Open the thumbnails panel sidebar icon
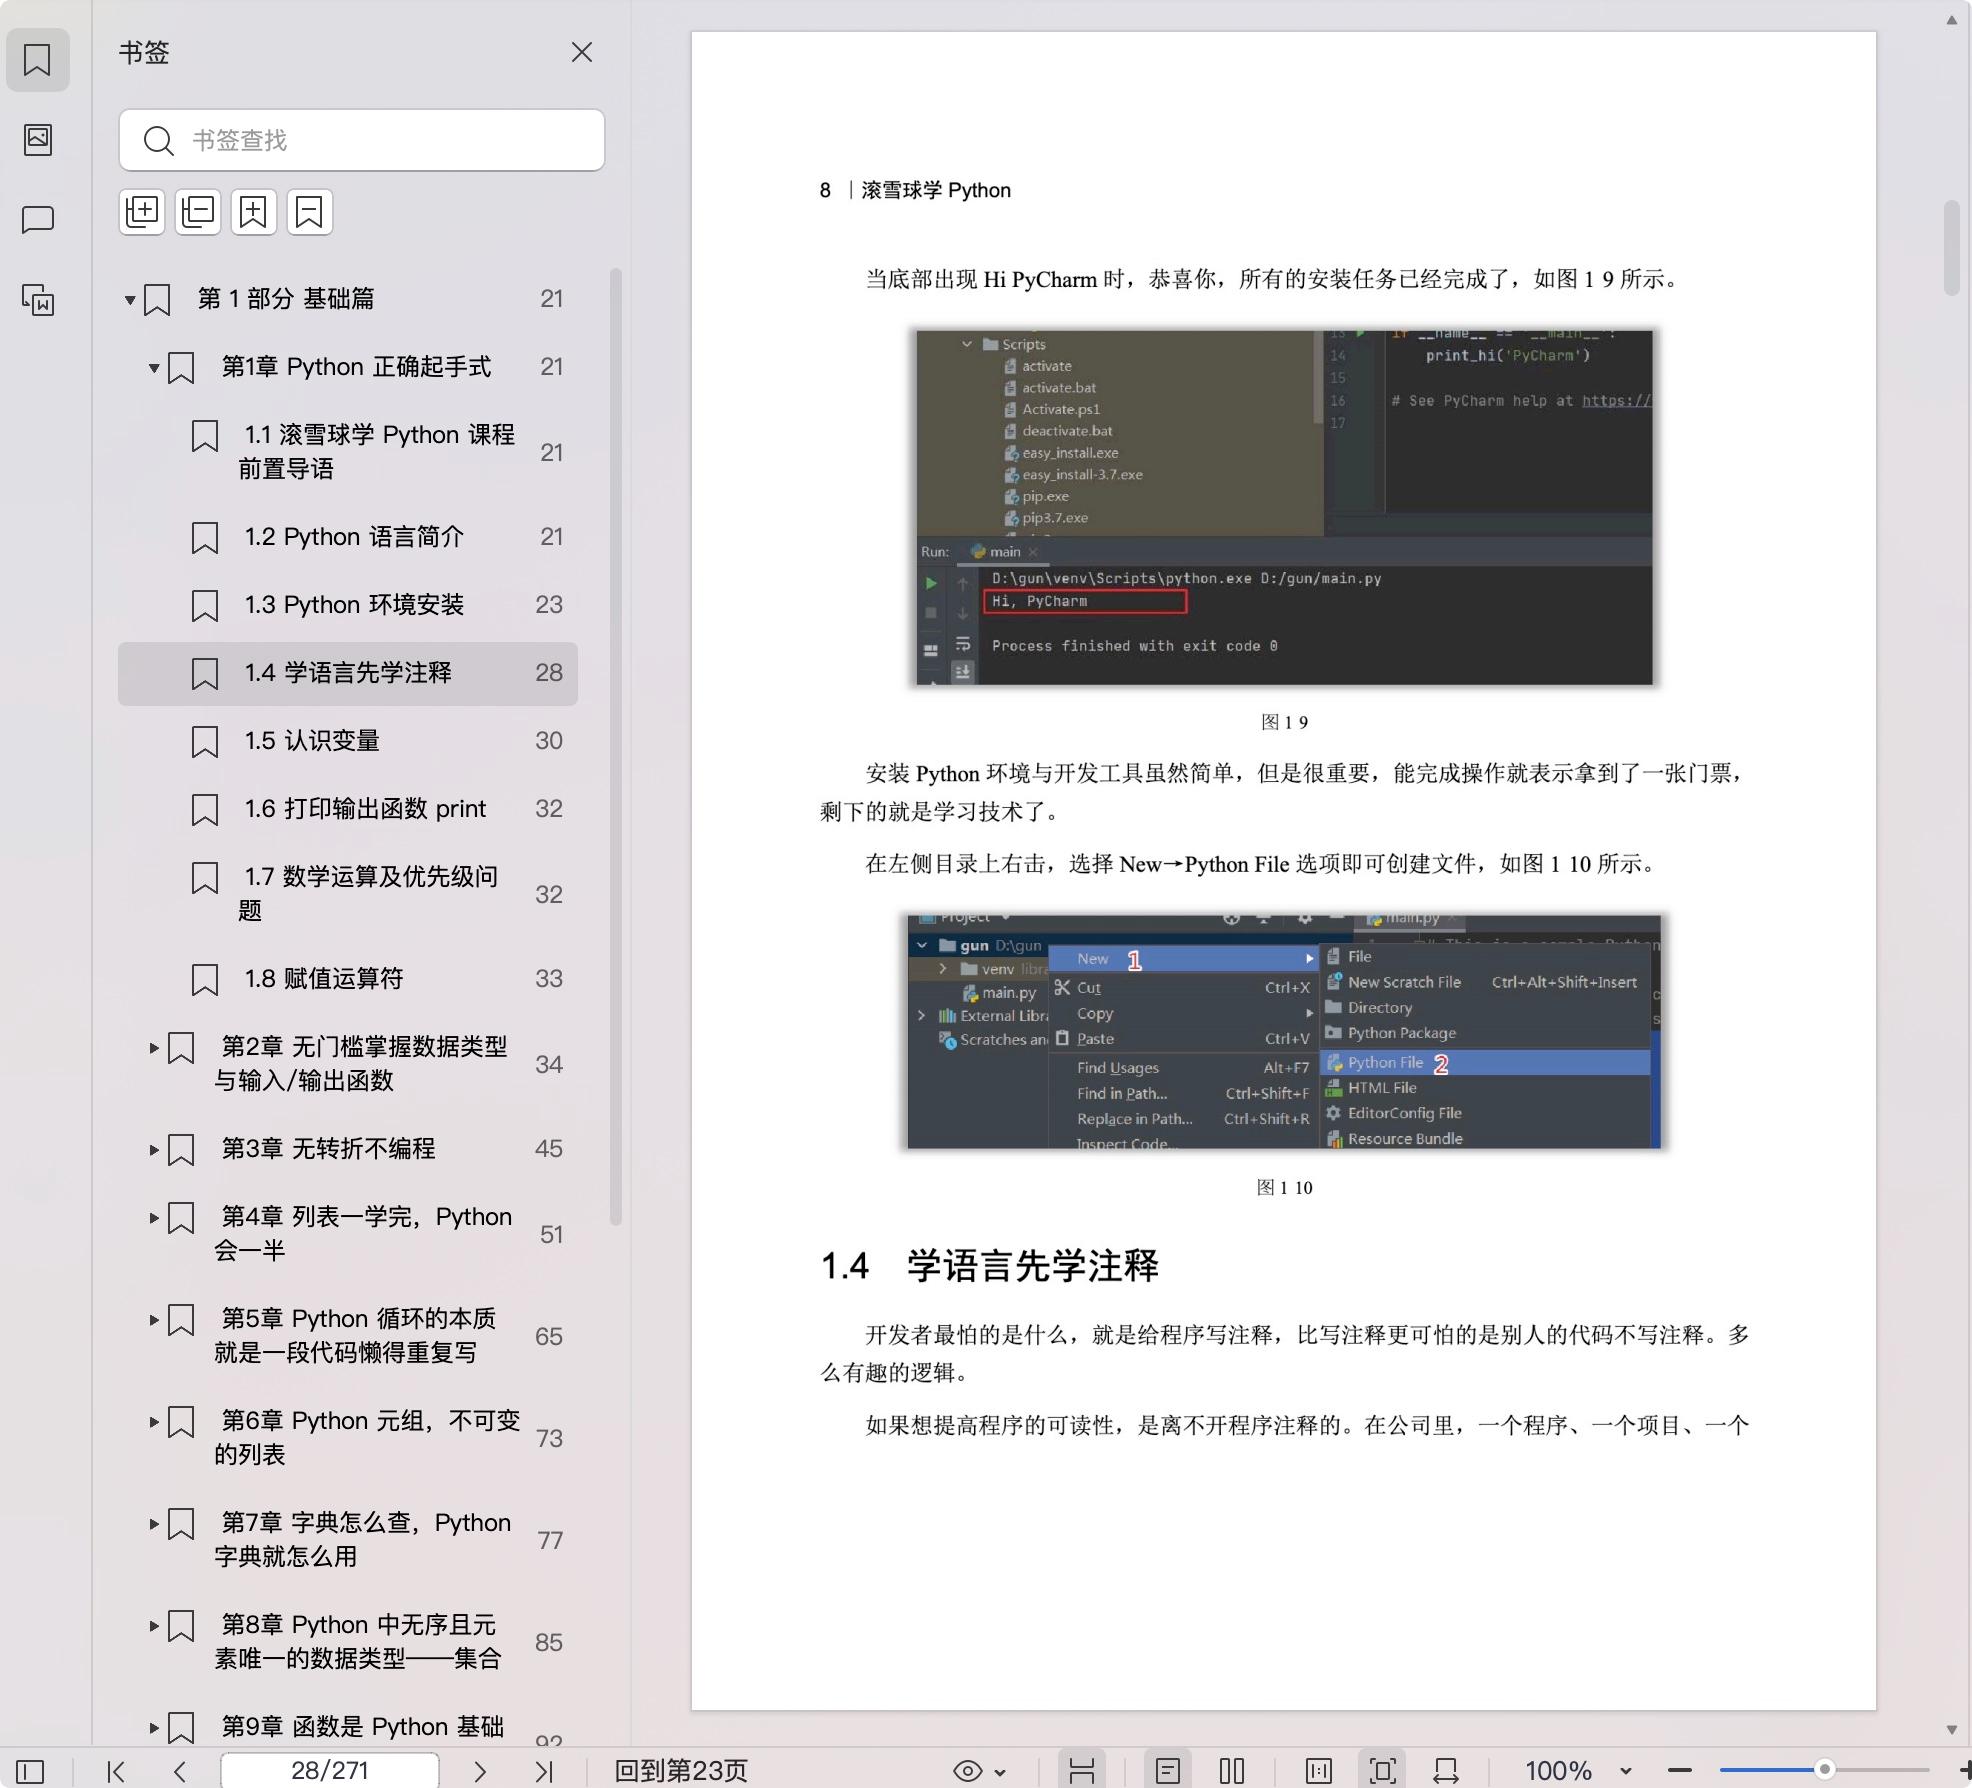Screen dimensions: 1972x1788 click(38, 140)
